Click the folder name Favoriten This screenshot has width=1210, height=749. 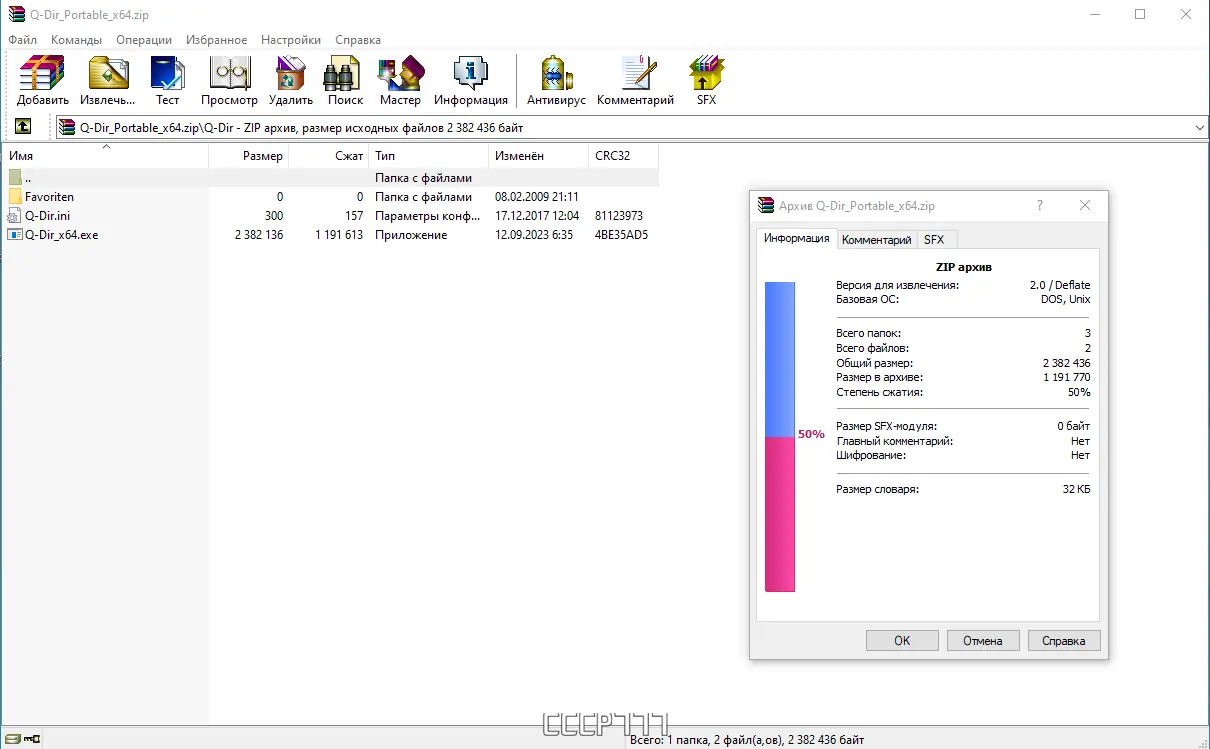50,197
